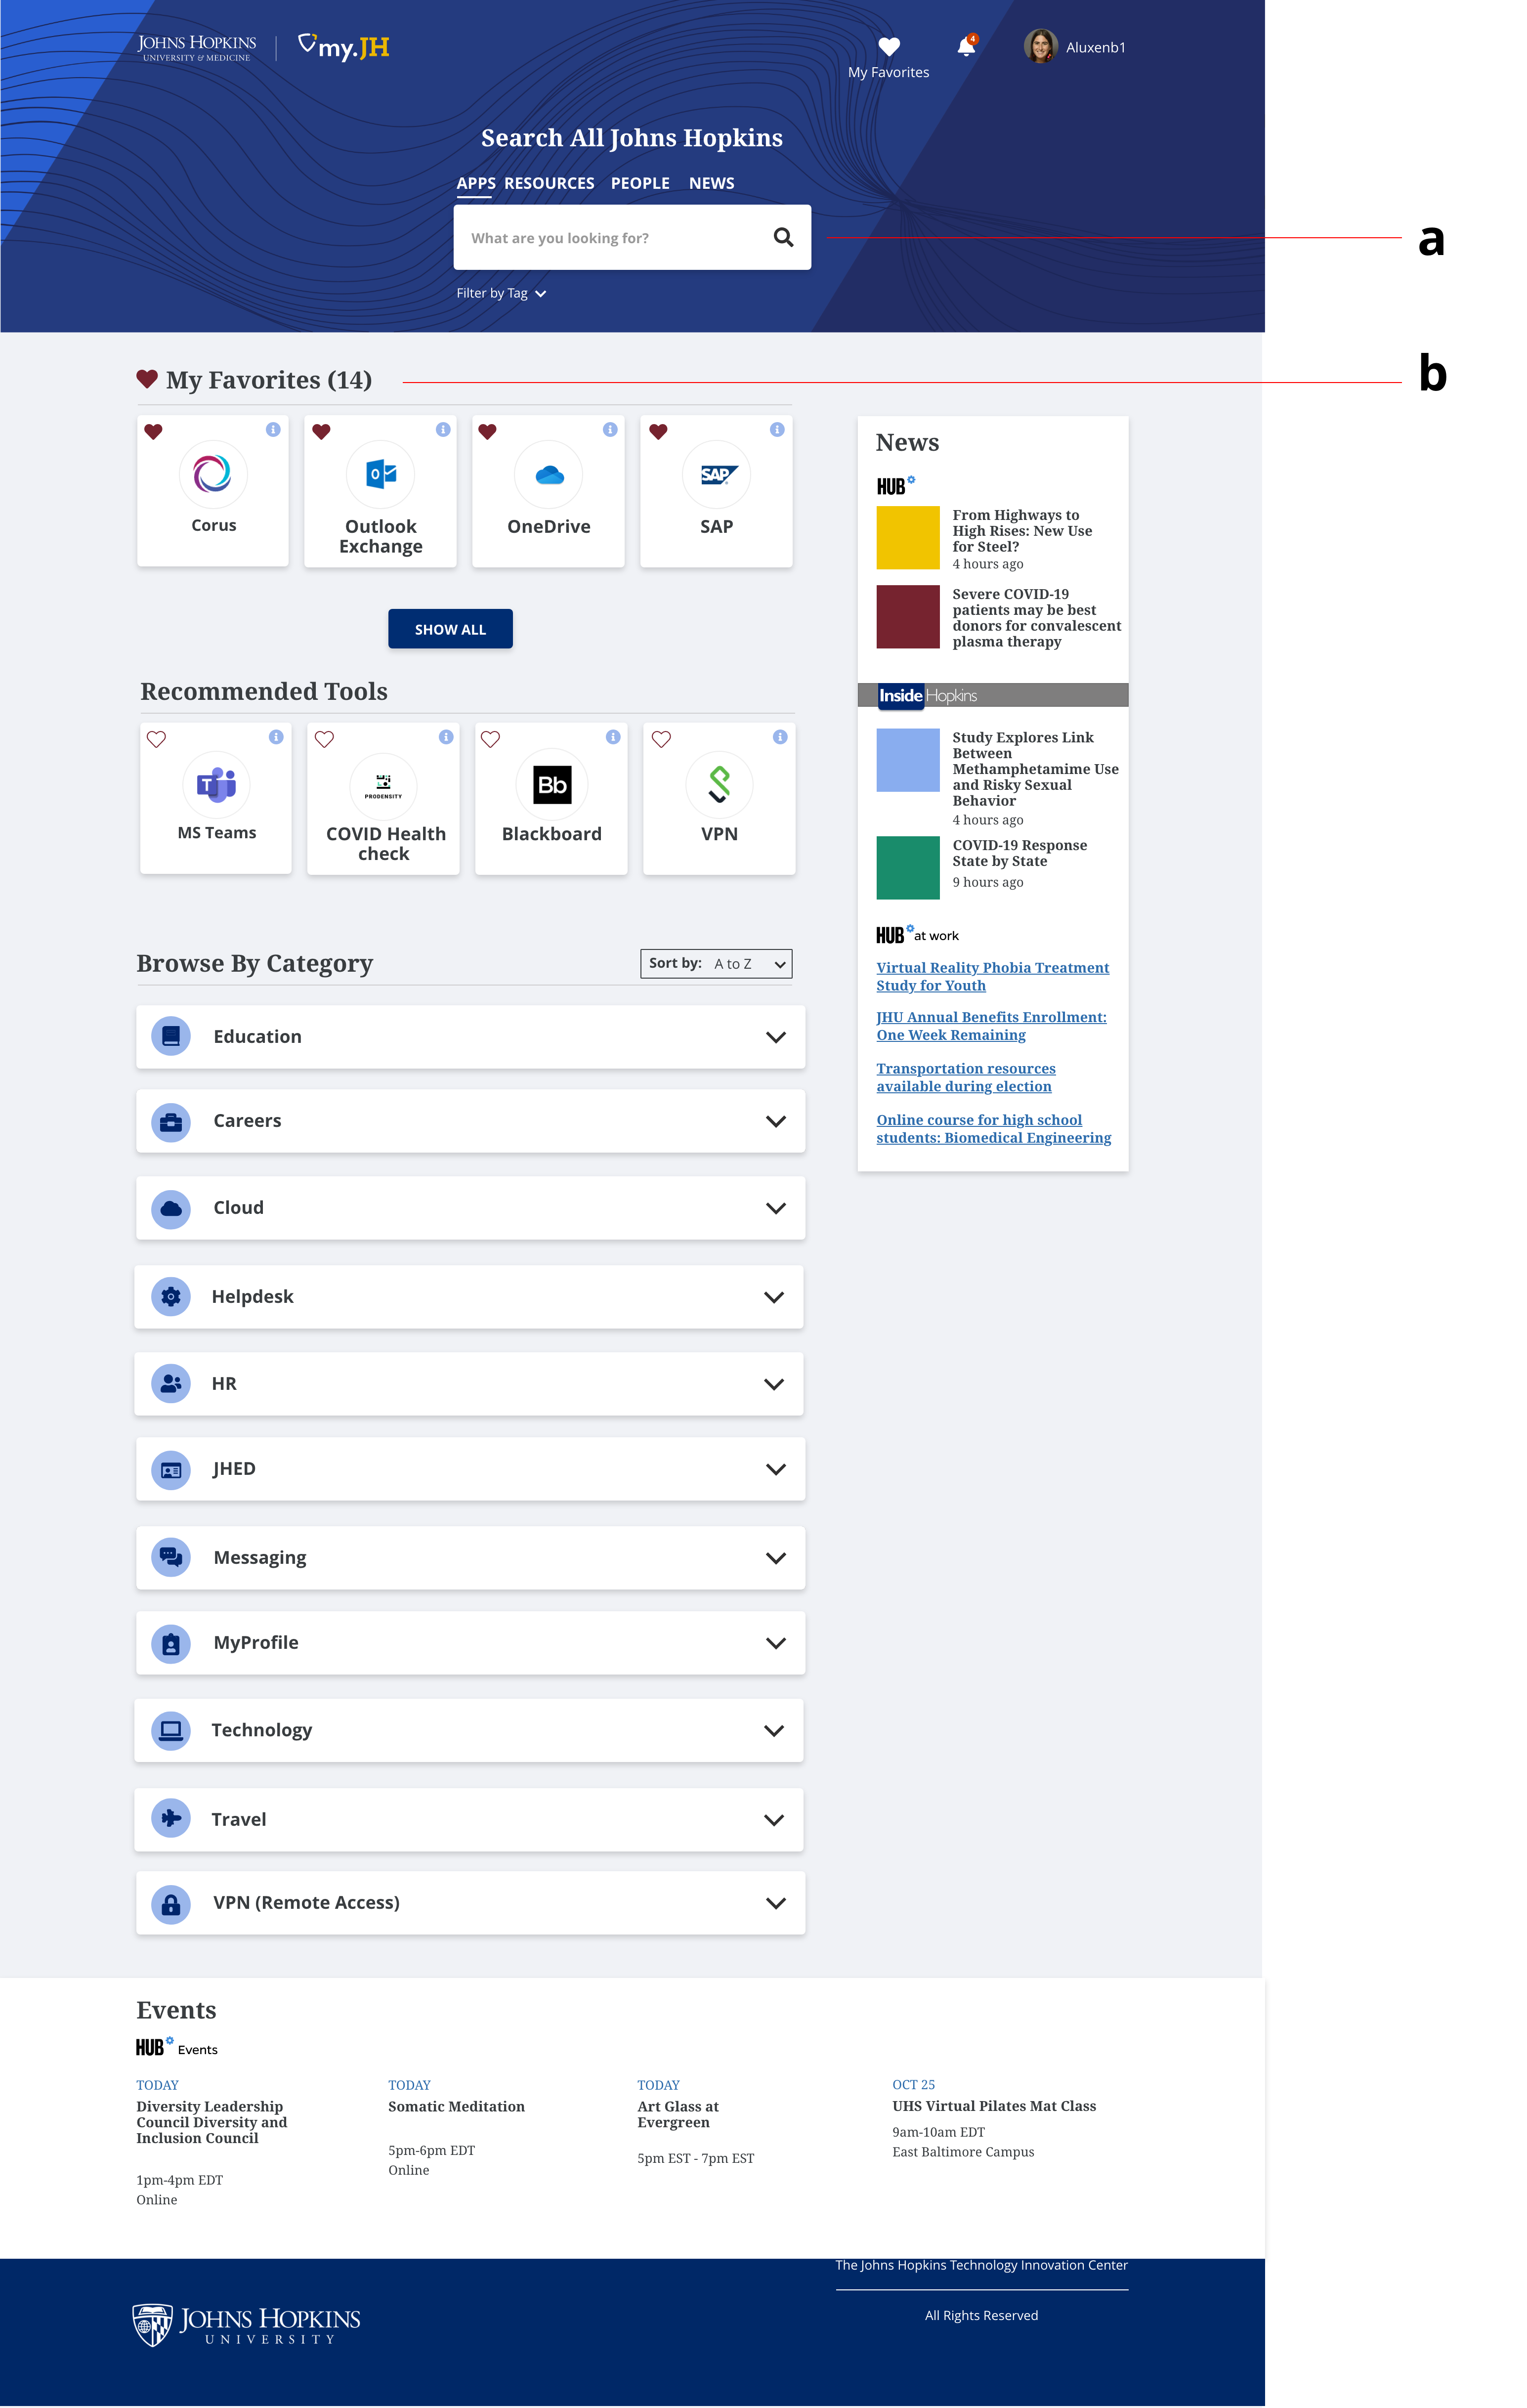Image resolution: width=1527 pixels, height=2408 pixels.
Task: Click the notification bell icon
Action: [x=966, y=46]
